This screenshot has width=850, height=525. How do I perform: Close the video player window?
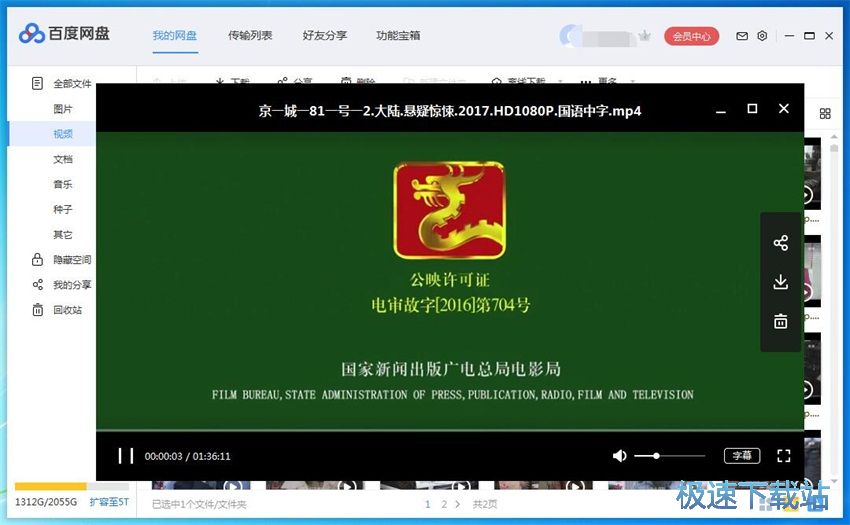pyautogui.click(x=784, y=108)
